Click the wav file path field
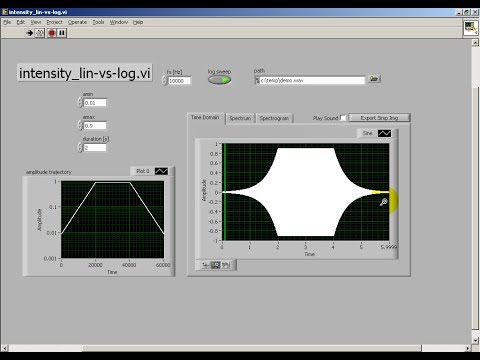Viewport: 480px width, 360px height. pos(312,80)
